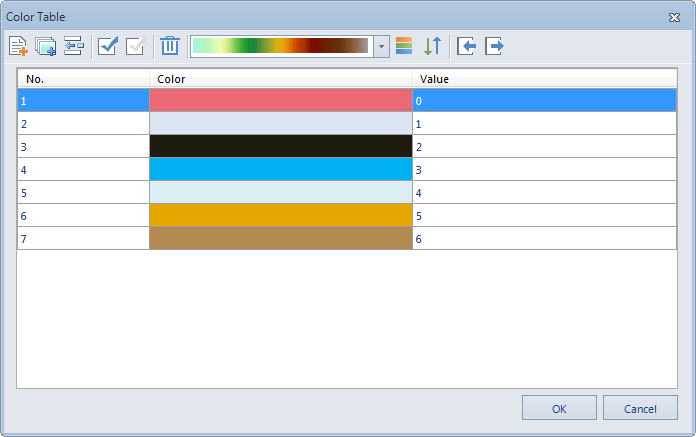
Task: Click the import color table icon
Action: coord(467,46)
